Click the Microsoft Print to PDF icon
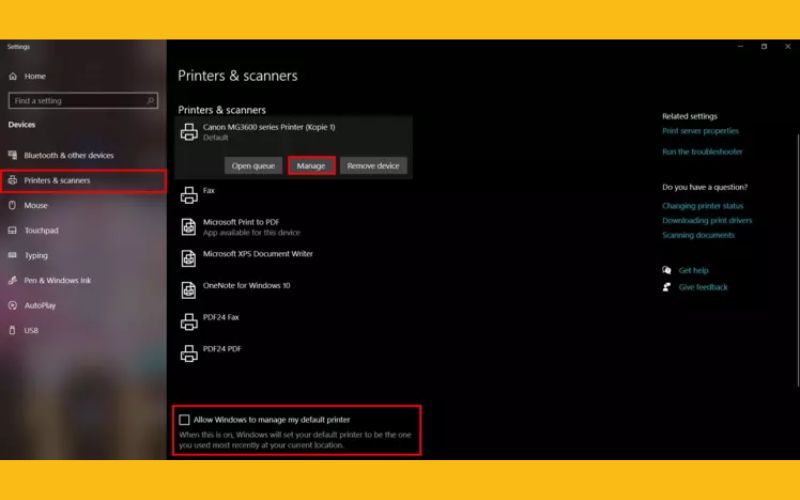 [x=187, y=226]
